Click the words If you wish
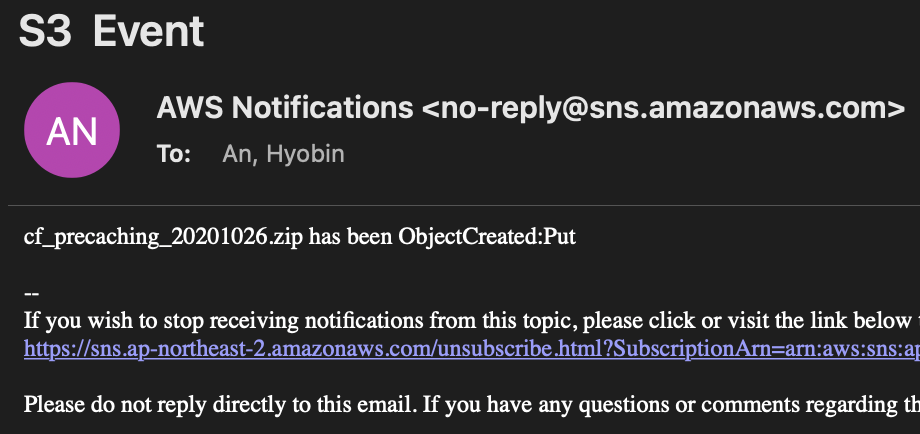920x434 pixels. (67, 321)
